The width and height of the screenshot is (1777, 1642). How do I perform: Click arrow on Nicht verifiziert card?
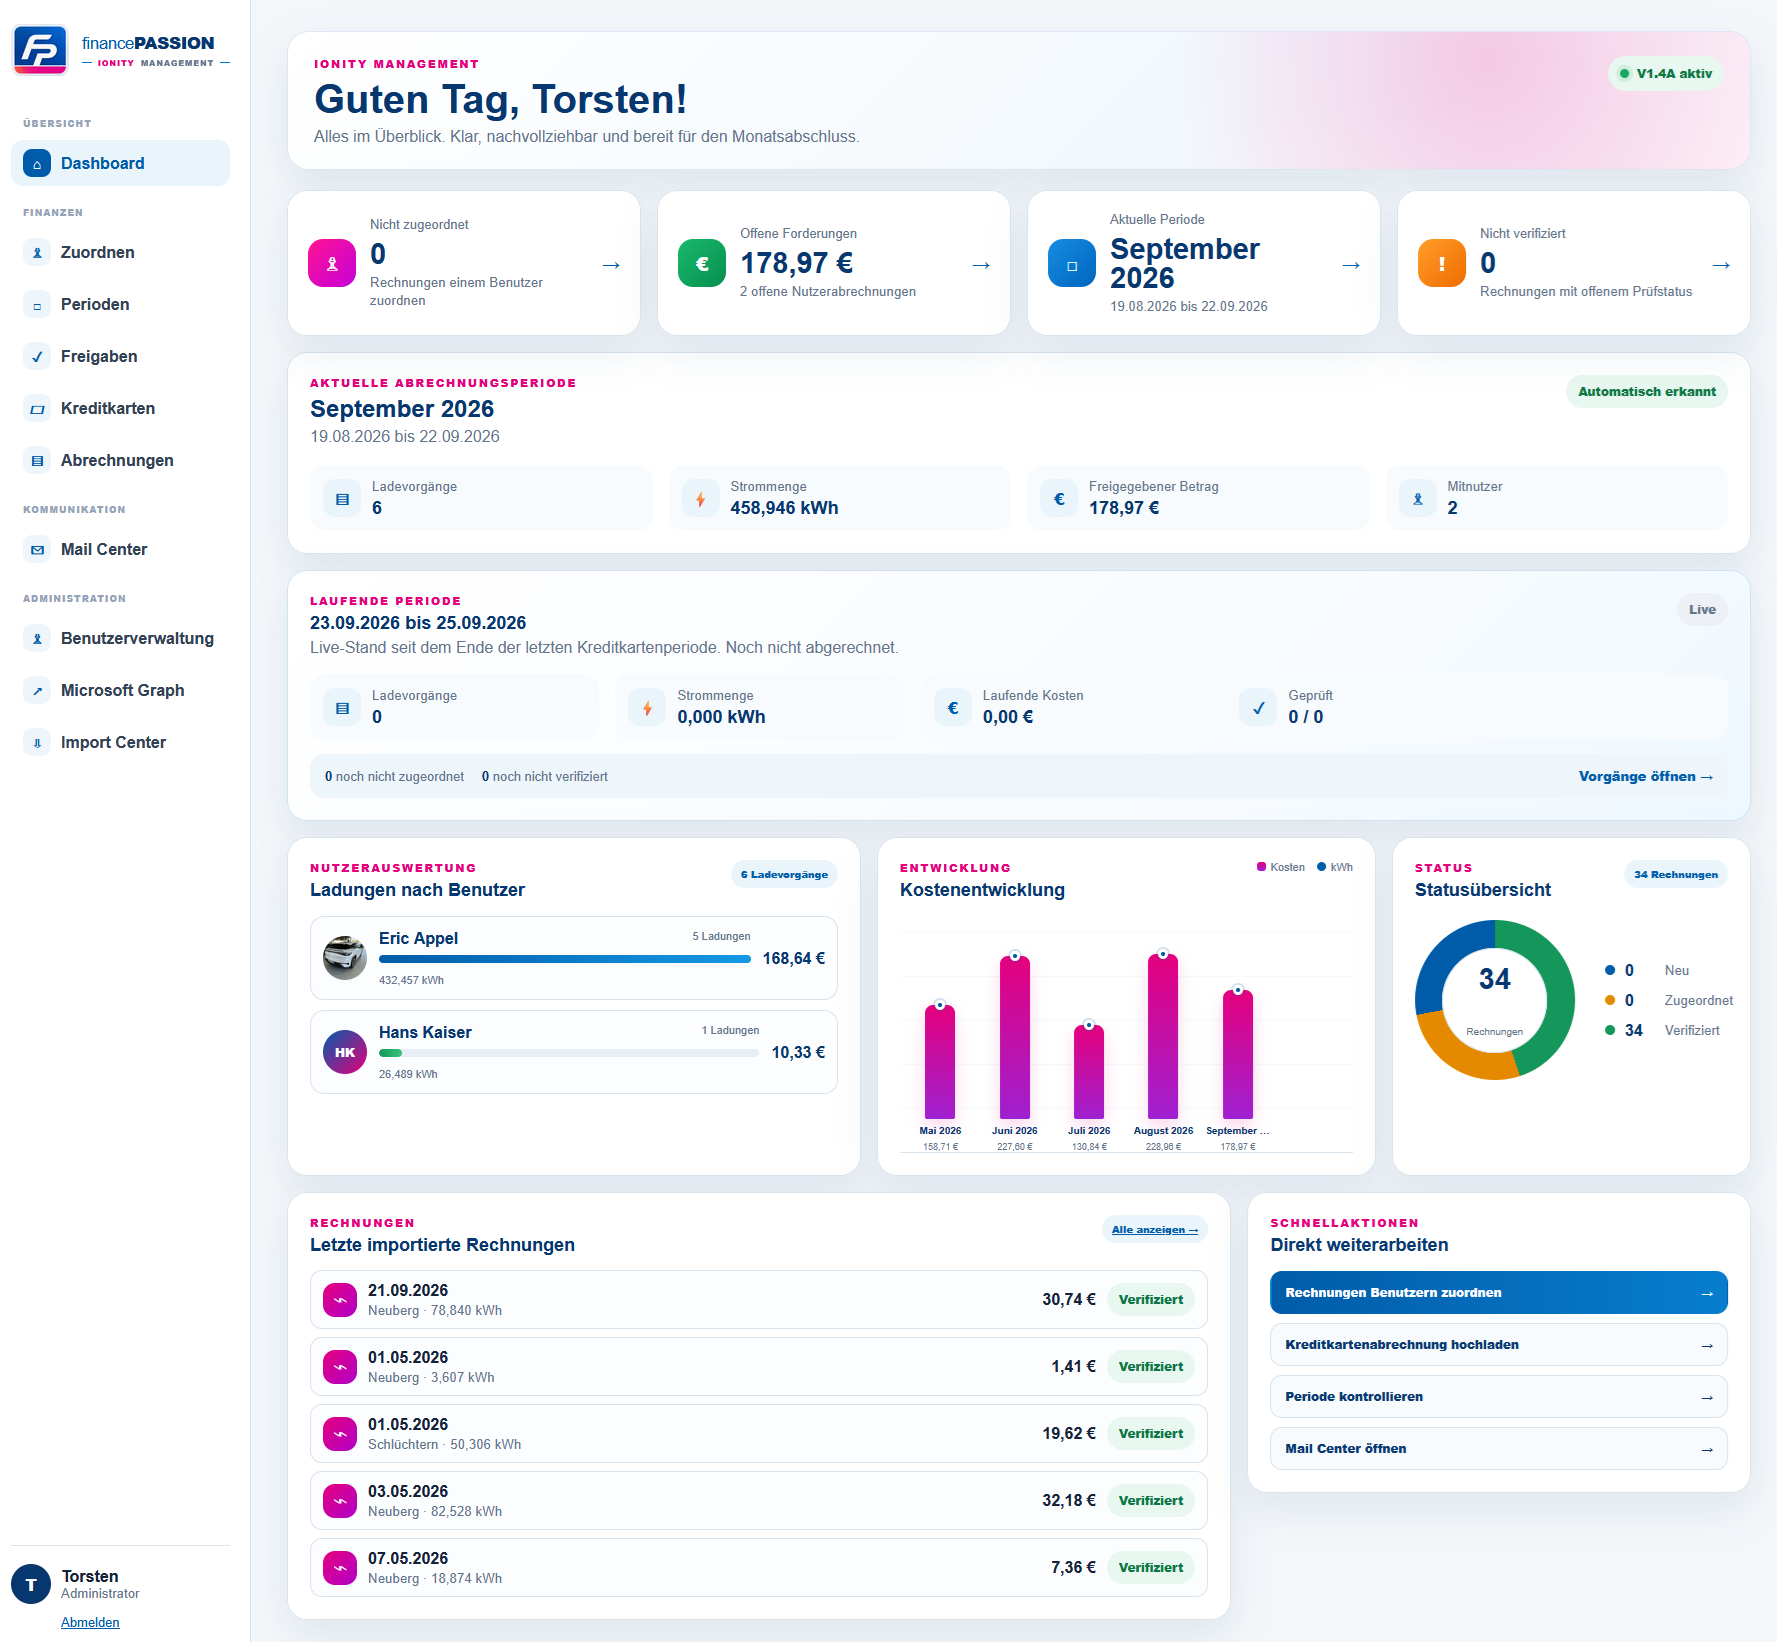(x=1721, y=265)
